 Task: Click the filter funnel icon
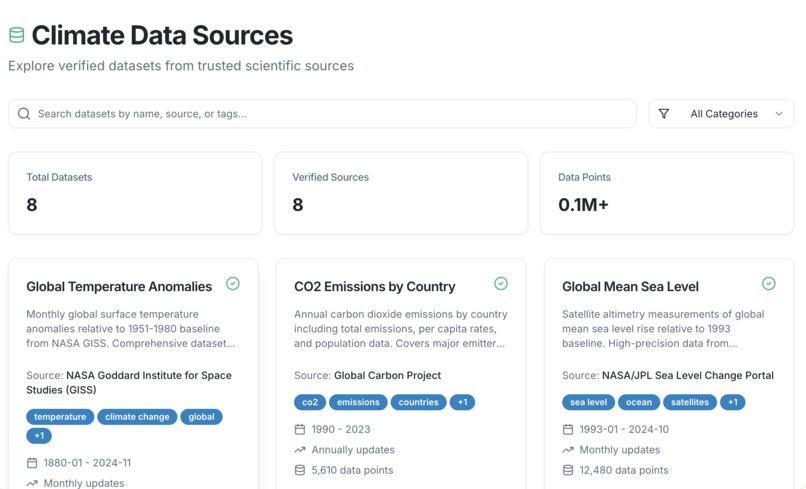[664, 114]
